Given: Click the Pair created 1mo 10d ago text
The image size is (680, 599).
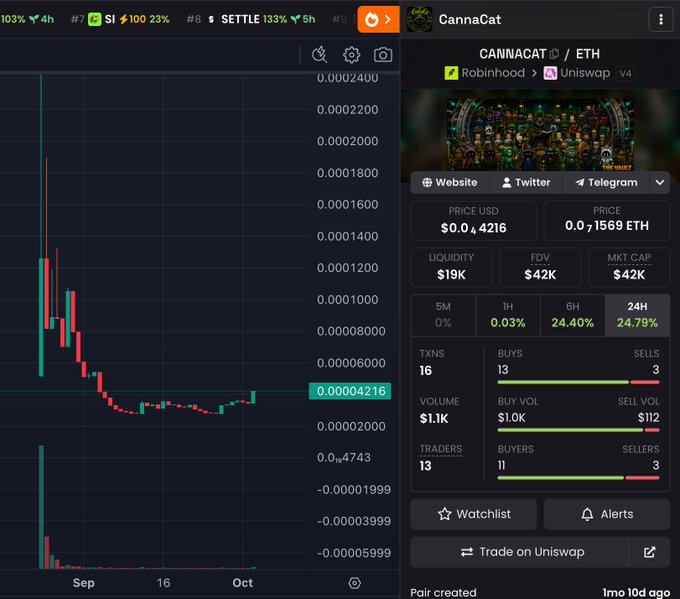Looking at the screenshot, I should [540, 592].
